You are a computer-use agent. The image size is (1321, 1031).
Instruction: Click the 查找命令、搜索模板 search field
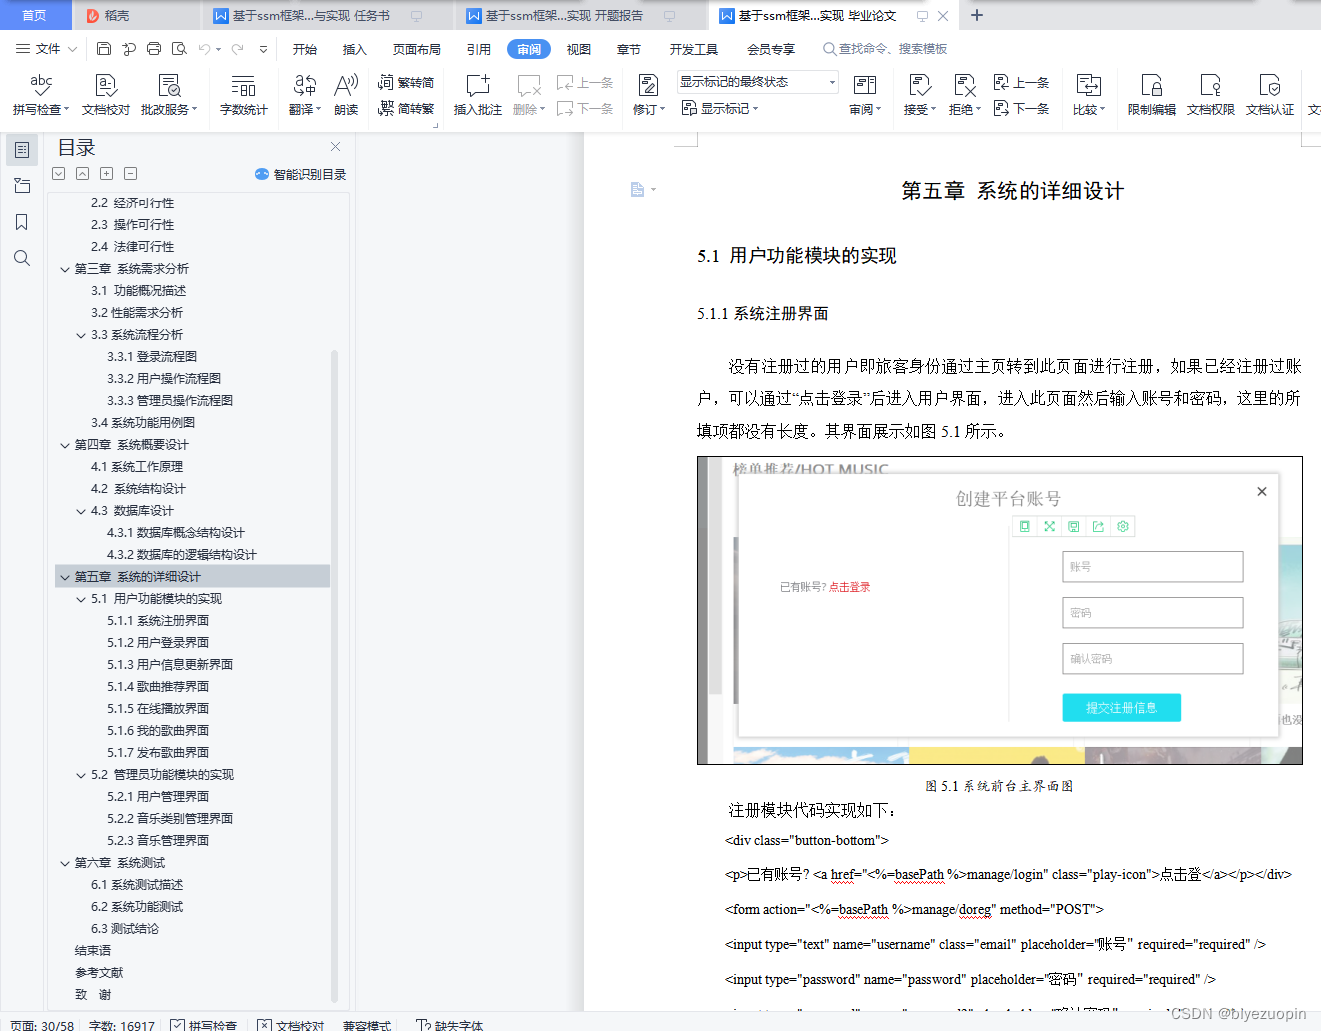(x=885, y=49)
